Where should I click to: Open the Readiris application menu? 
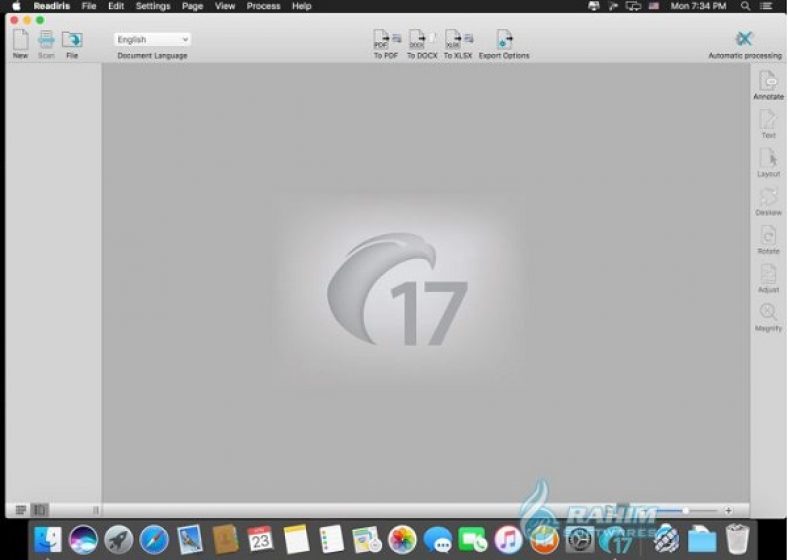click(52, 6)
